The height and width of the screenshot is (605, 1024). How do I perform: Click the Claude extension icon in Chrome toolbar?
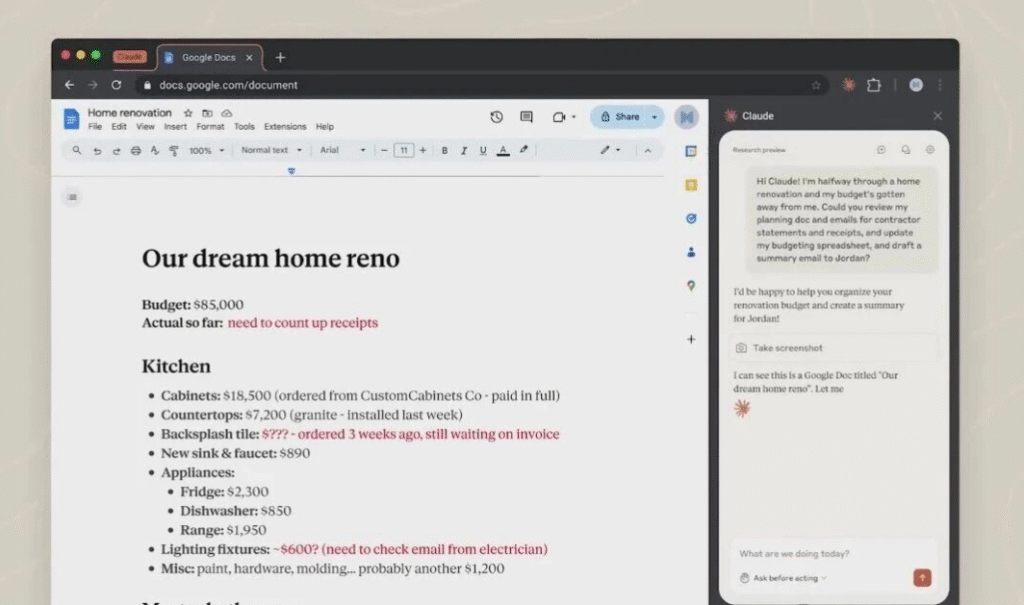click(848, 85)
